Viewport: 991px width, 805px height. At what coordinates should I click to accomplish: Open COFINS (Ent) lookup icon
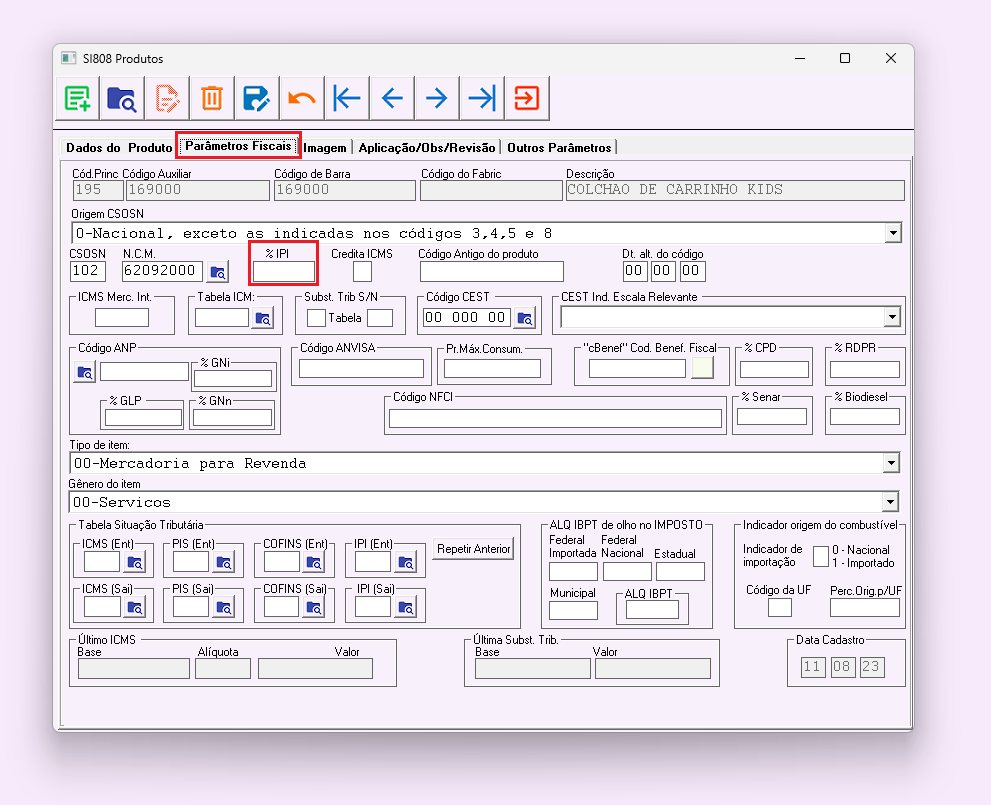click(314, 562)
